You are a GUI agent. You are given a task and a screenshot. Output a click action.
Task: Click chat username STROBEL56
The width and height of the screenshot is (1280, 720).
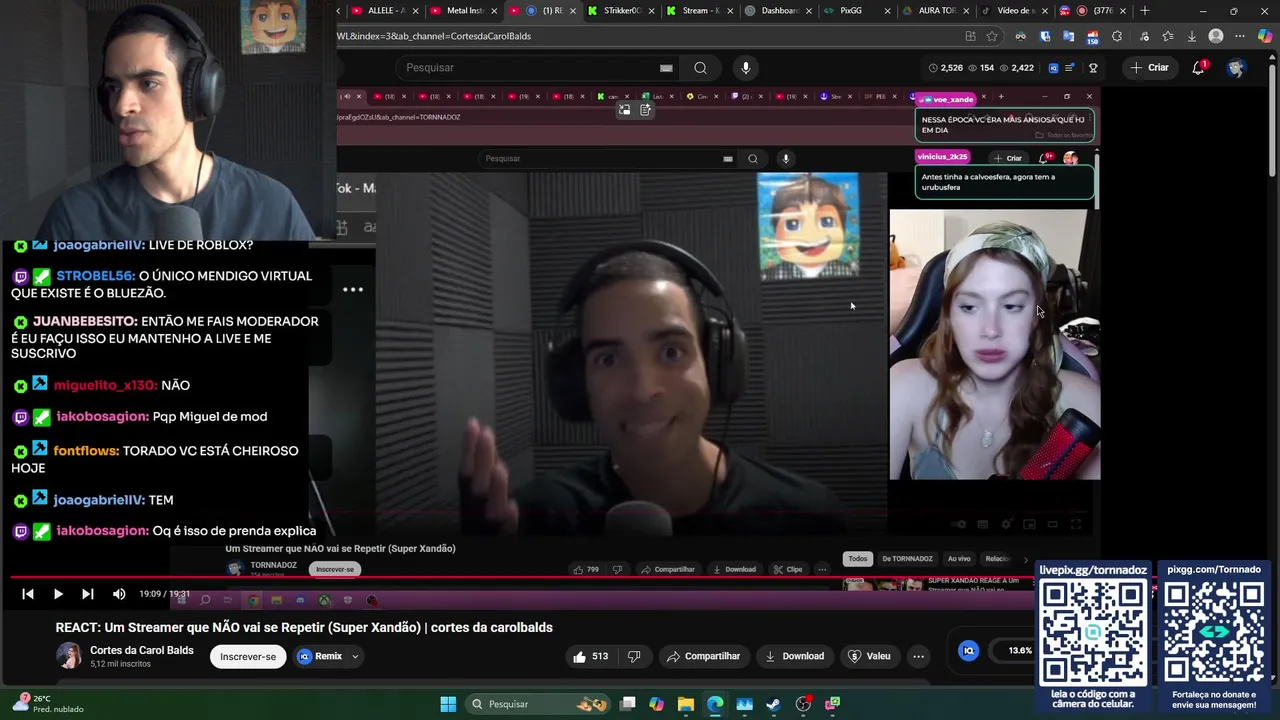coord(96,276)
